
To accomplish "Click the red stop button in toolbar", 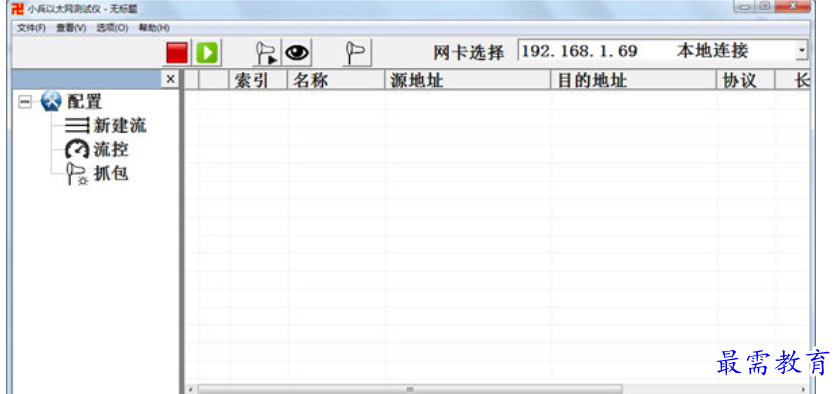I will (x=177, y=53).
